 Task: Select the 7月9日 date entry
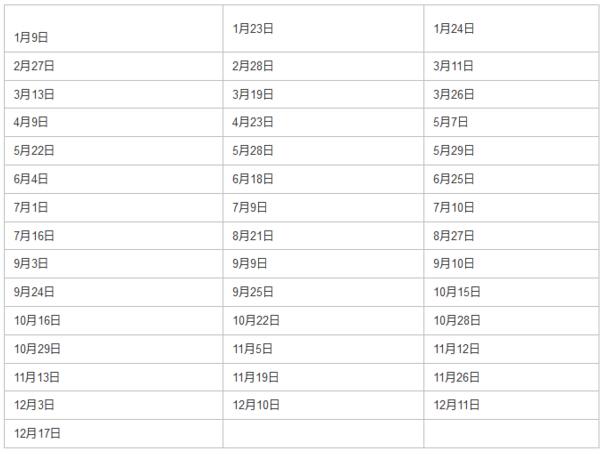click(249, 208)
